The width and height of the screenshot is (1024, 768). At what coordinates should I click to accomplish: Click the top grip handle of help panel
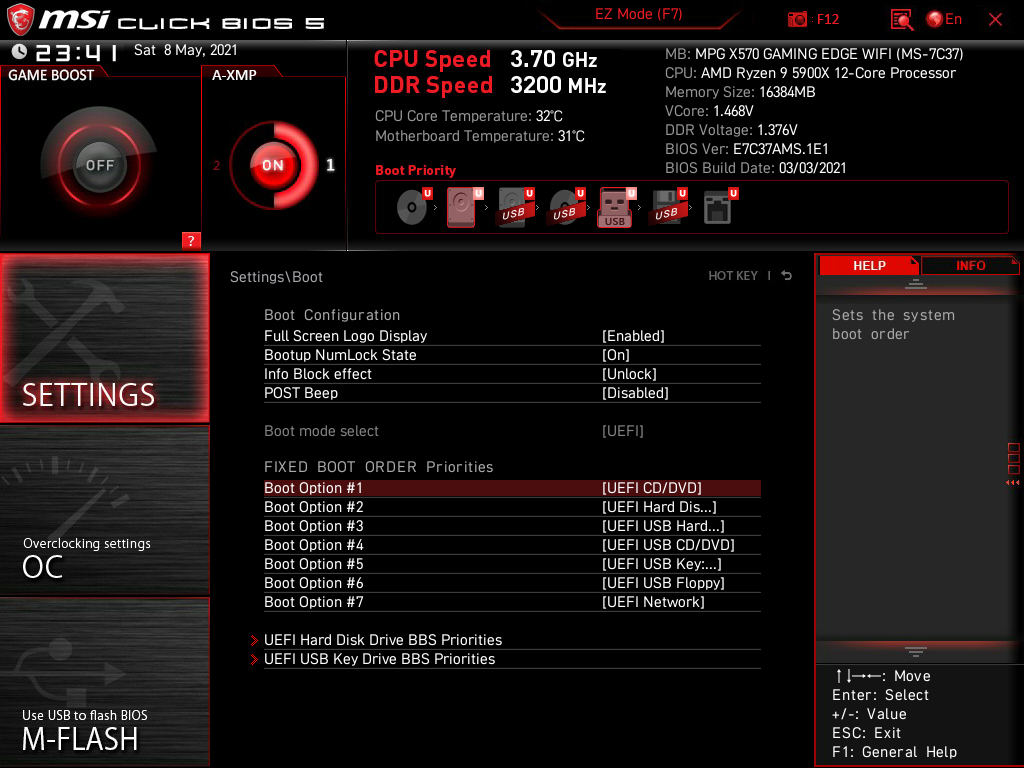click(916, 284)
